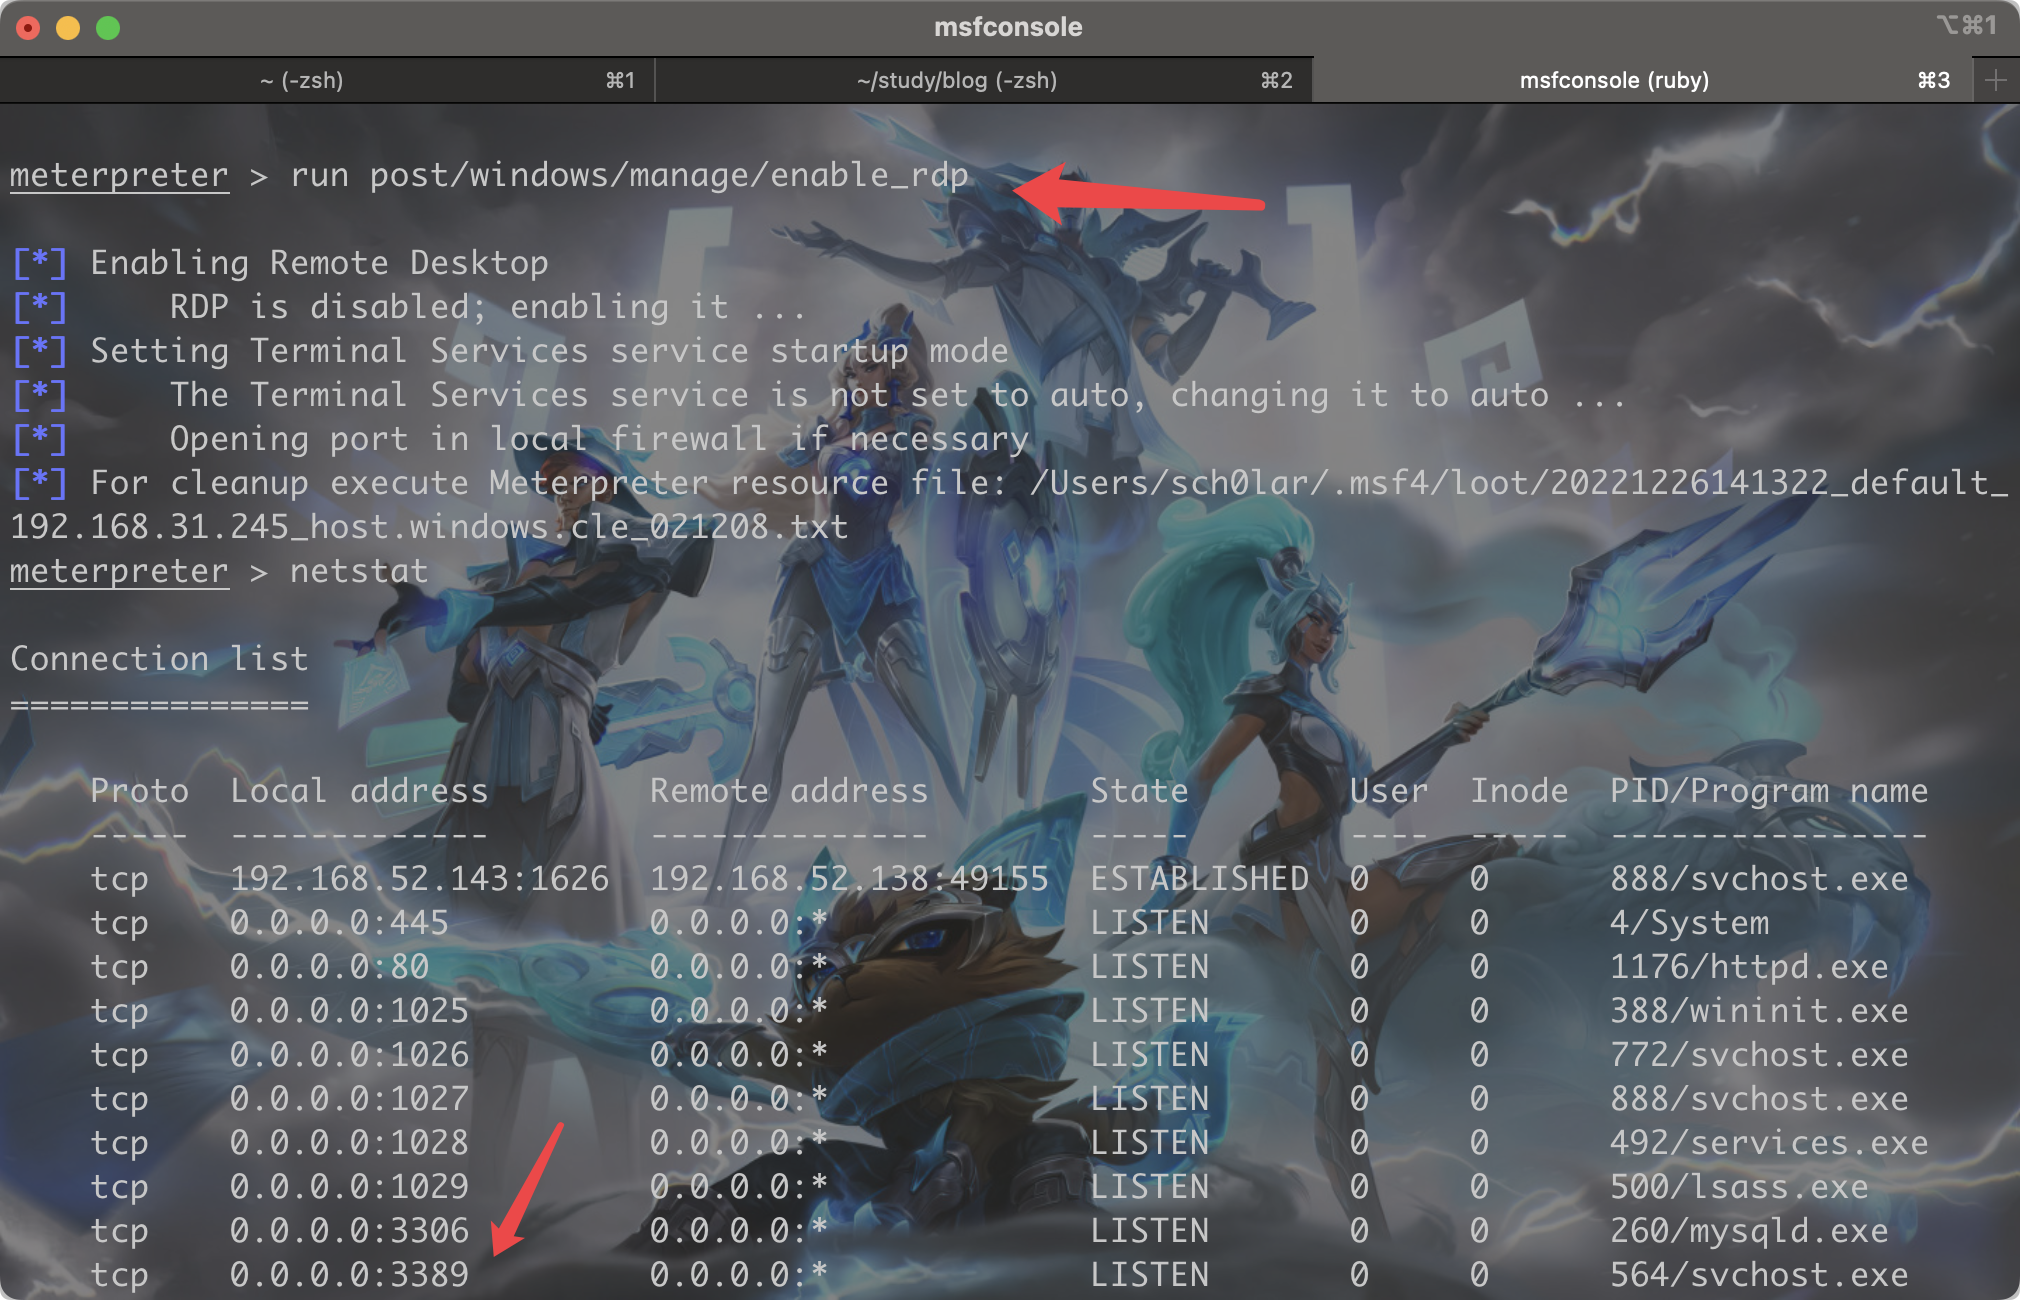Click remote address 192.168.52.138:49155
This screenshot has width=2020, height=1300.
[849, 879]
